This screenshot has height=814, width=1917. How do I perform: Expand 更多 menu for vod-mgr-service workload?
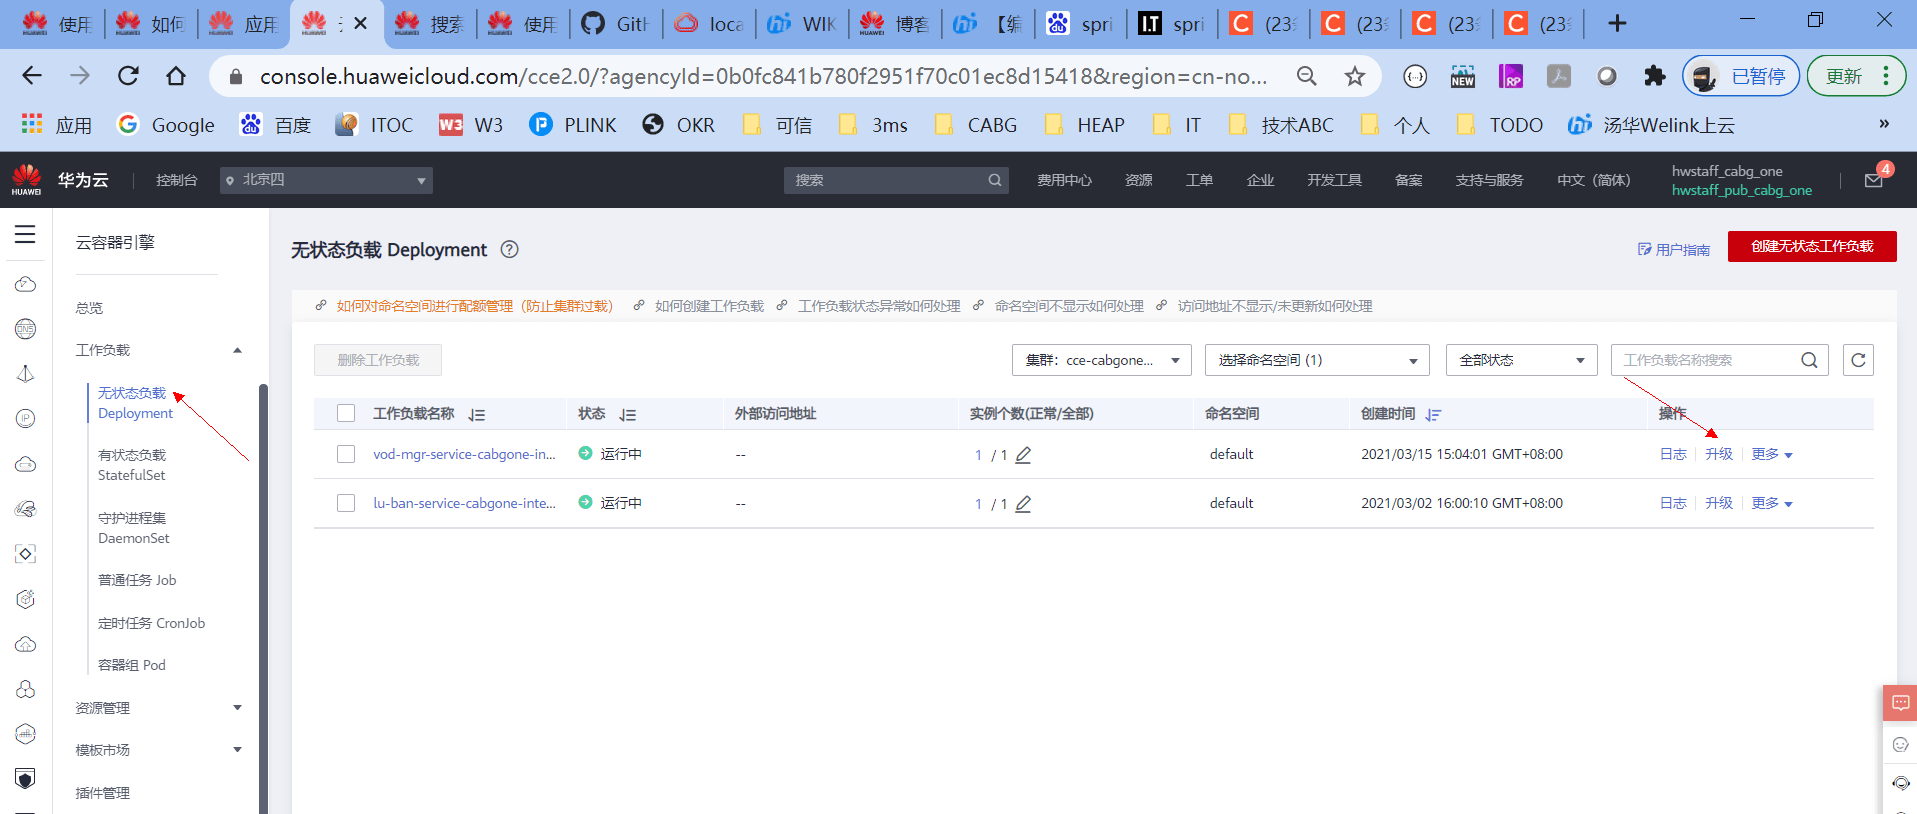pyautogui.click(x=1772, y=454)
